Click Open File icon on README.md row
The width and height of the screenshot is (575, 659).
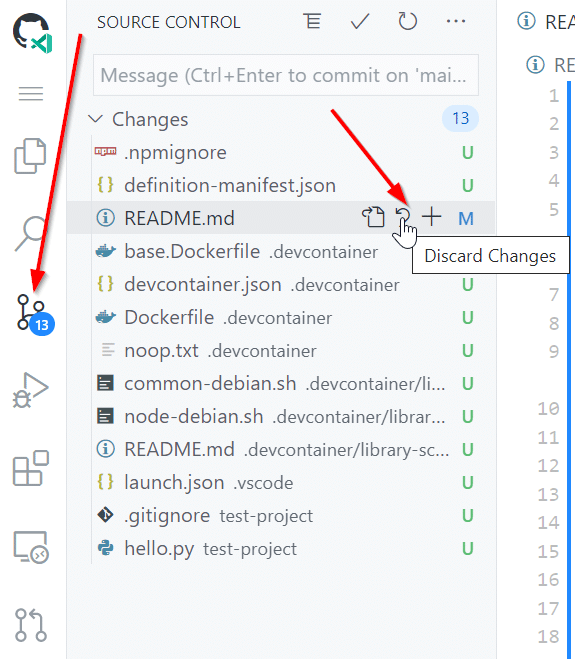373,218
